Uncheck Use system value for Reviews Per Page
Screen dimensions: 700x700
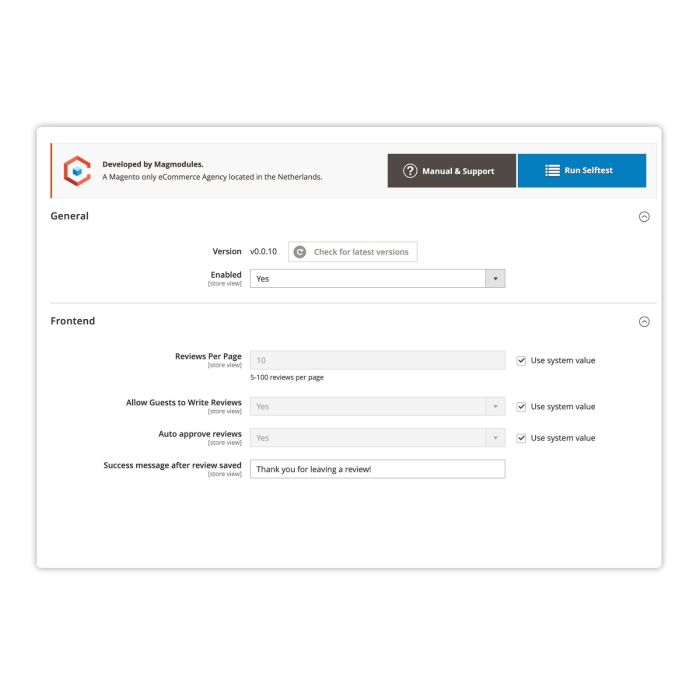click(521, 361)
